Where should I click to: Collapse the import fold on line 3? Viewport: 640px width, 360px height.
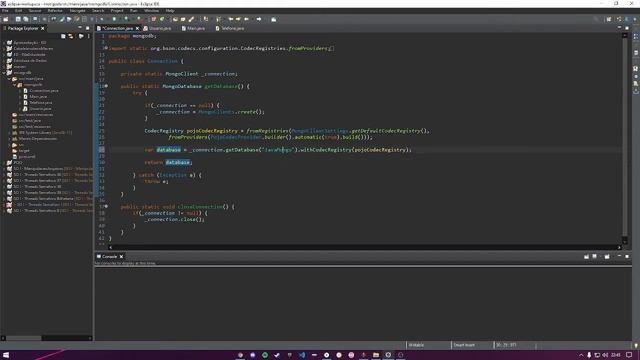pyautogui.click(x=106, y=48)
